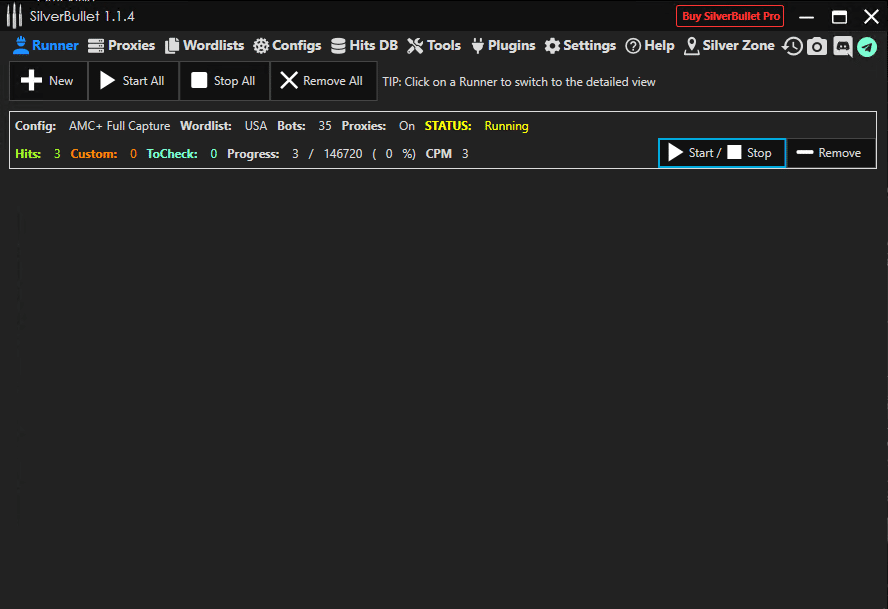The height and width of the screenshot is (609, 888).
Task: Click the progress total 146720
Action: 343,154
